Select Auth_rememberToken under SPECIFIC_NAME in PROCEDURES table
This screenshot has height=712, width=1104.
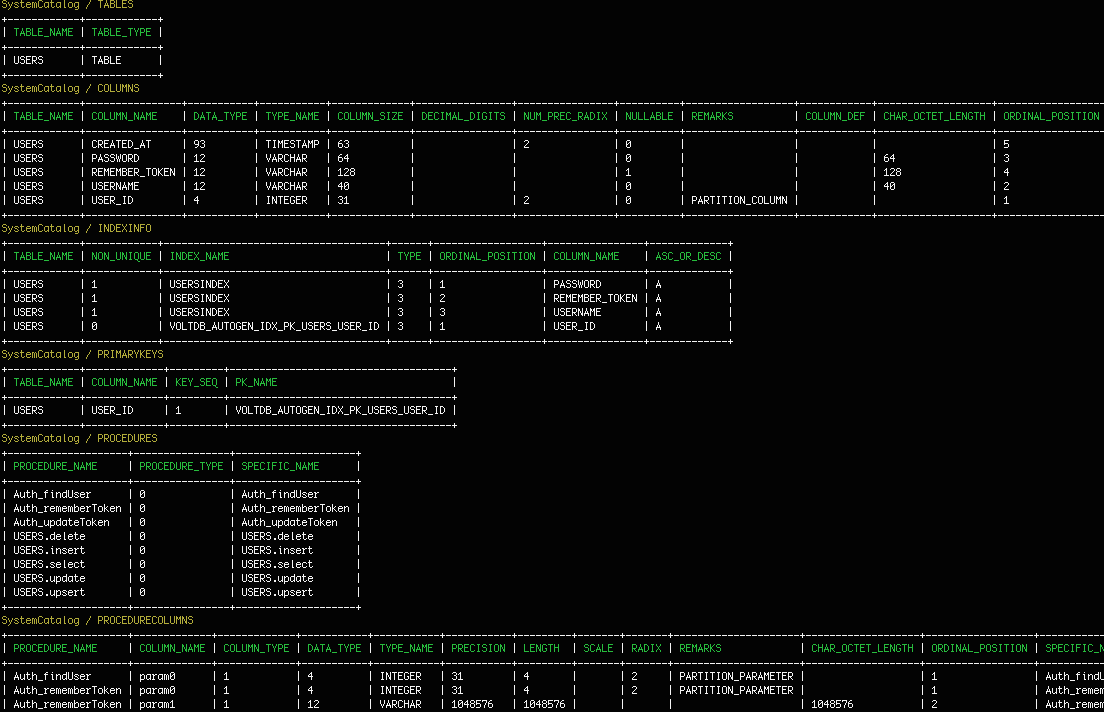295,508
